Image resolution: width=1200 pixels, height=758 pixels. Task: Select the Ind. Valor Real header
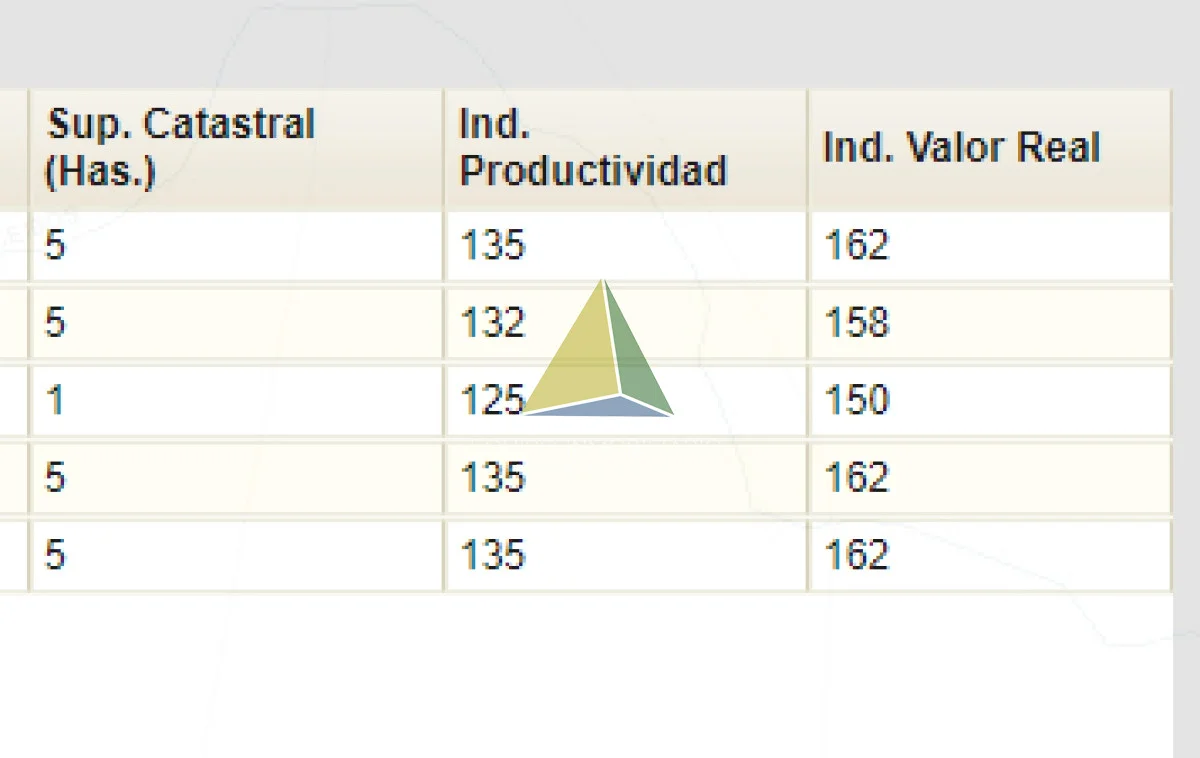pyautogui.click(x=960, y=148)
